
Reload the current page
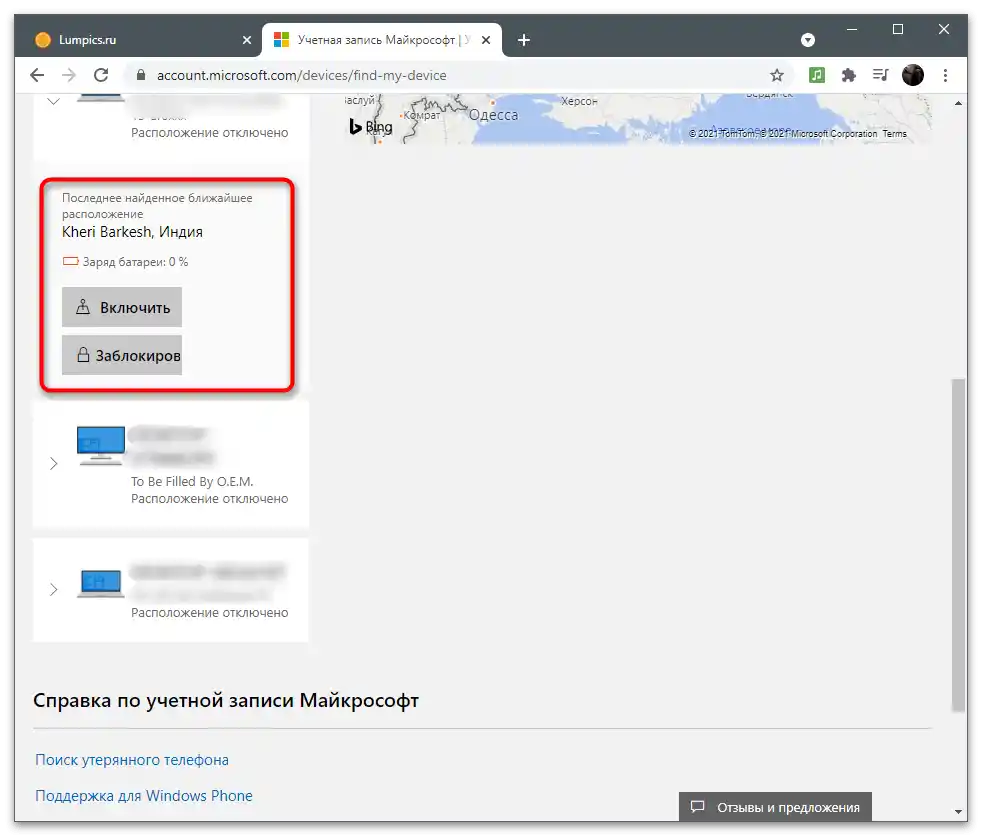click(101, 75)
